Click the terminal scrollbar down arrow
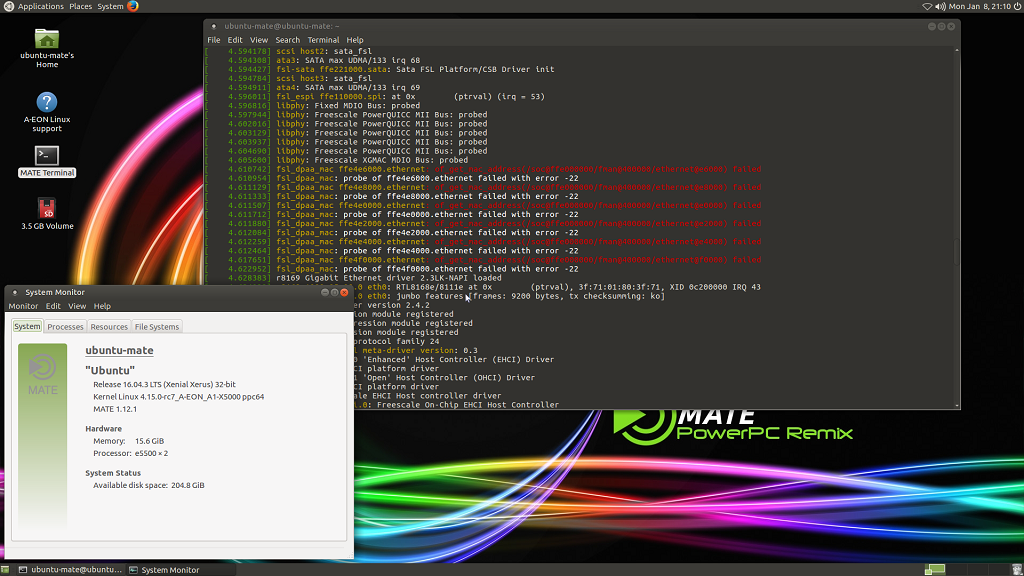 (957, 406)
